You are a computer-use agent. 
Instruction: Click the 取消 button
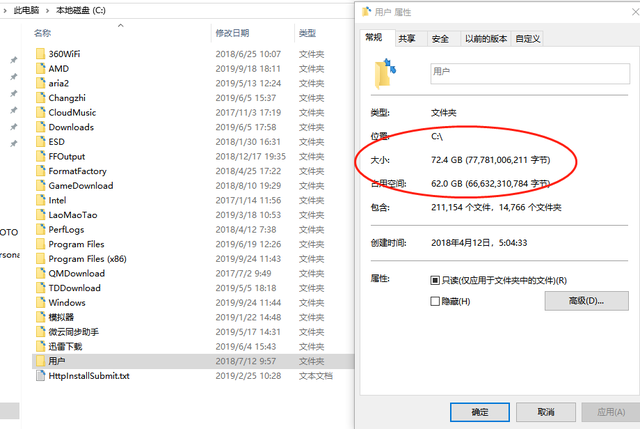pyautogui.click(x=546, y=412)
